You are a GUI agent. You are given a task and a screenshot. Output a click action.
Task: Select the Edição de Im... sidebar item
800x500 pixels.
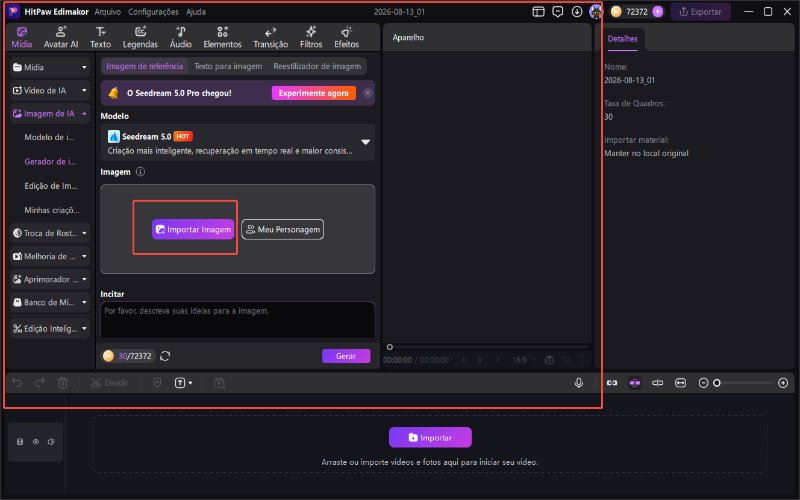(x=51, y=186)
